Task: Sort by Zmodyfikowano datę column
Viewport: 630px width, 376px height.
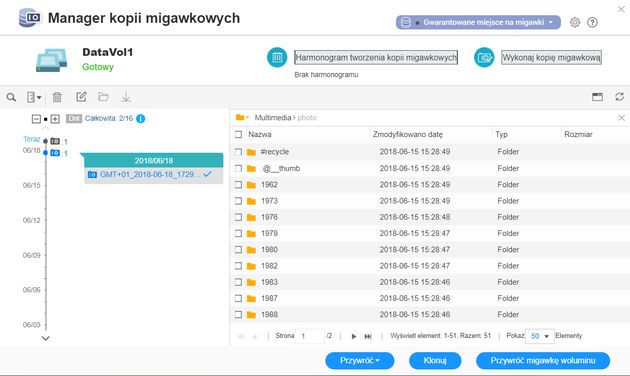Action: [x=407, y=134]
